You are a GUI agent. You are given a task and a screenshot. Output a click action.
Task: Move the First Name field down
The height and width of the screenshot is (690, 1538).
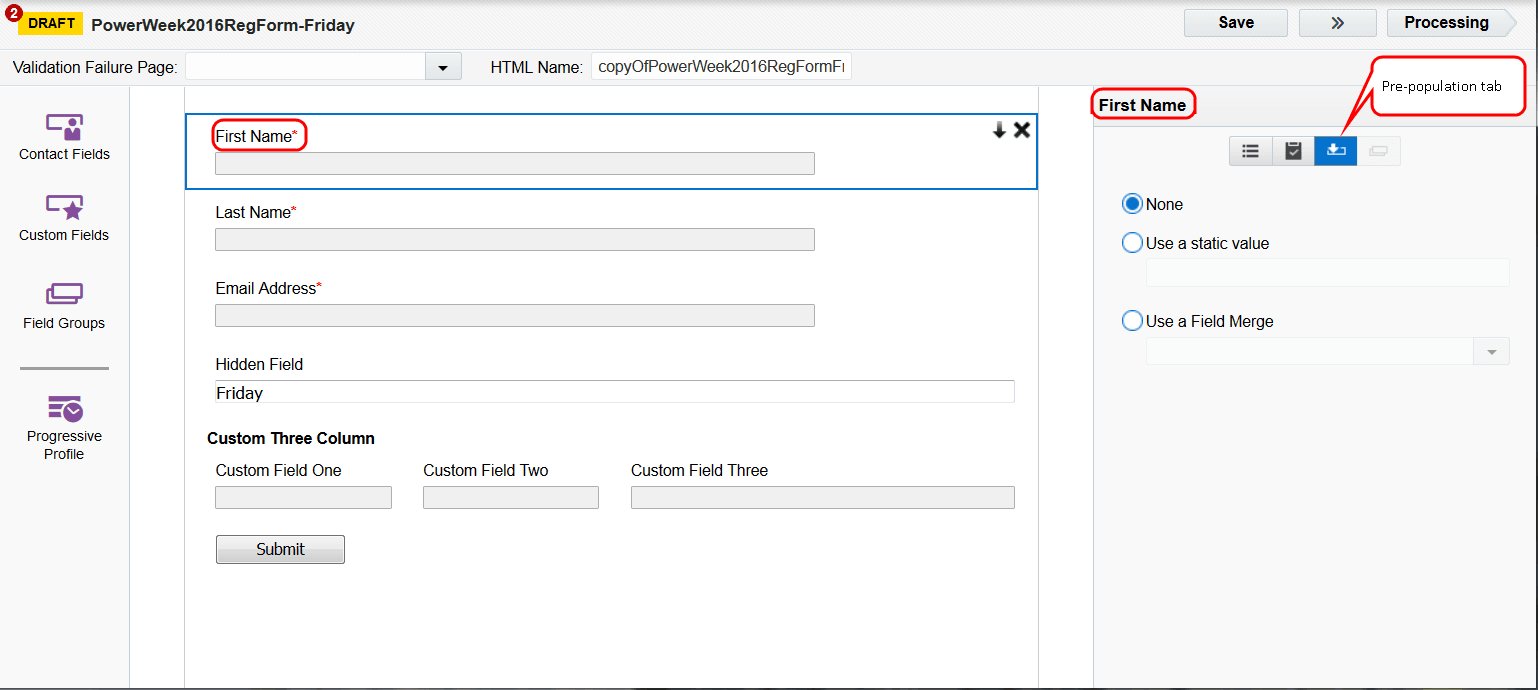tap(998, 130)
